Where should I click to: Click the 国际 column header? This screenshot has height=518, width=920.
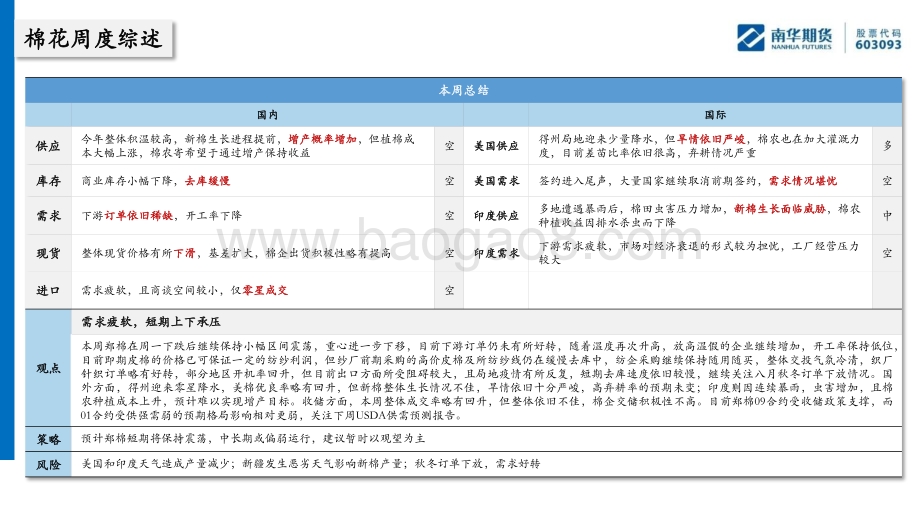click(x=715, y=115)
